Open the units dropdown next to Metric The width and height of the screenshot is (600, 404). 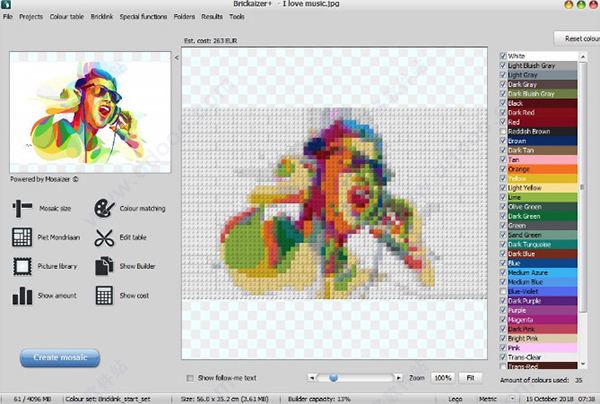tap(513, 399)
